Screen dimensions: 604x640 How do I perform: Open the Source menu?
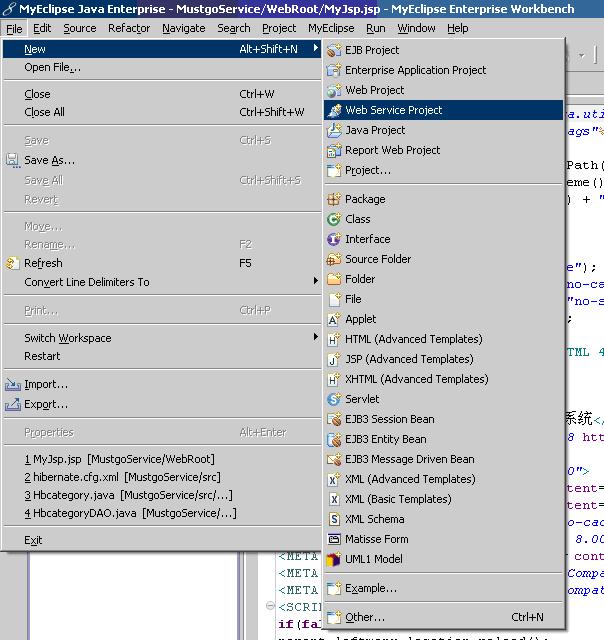point(80,28)
